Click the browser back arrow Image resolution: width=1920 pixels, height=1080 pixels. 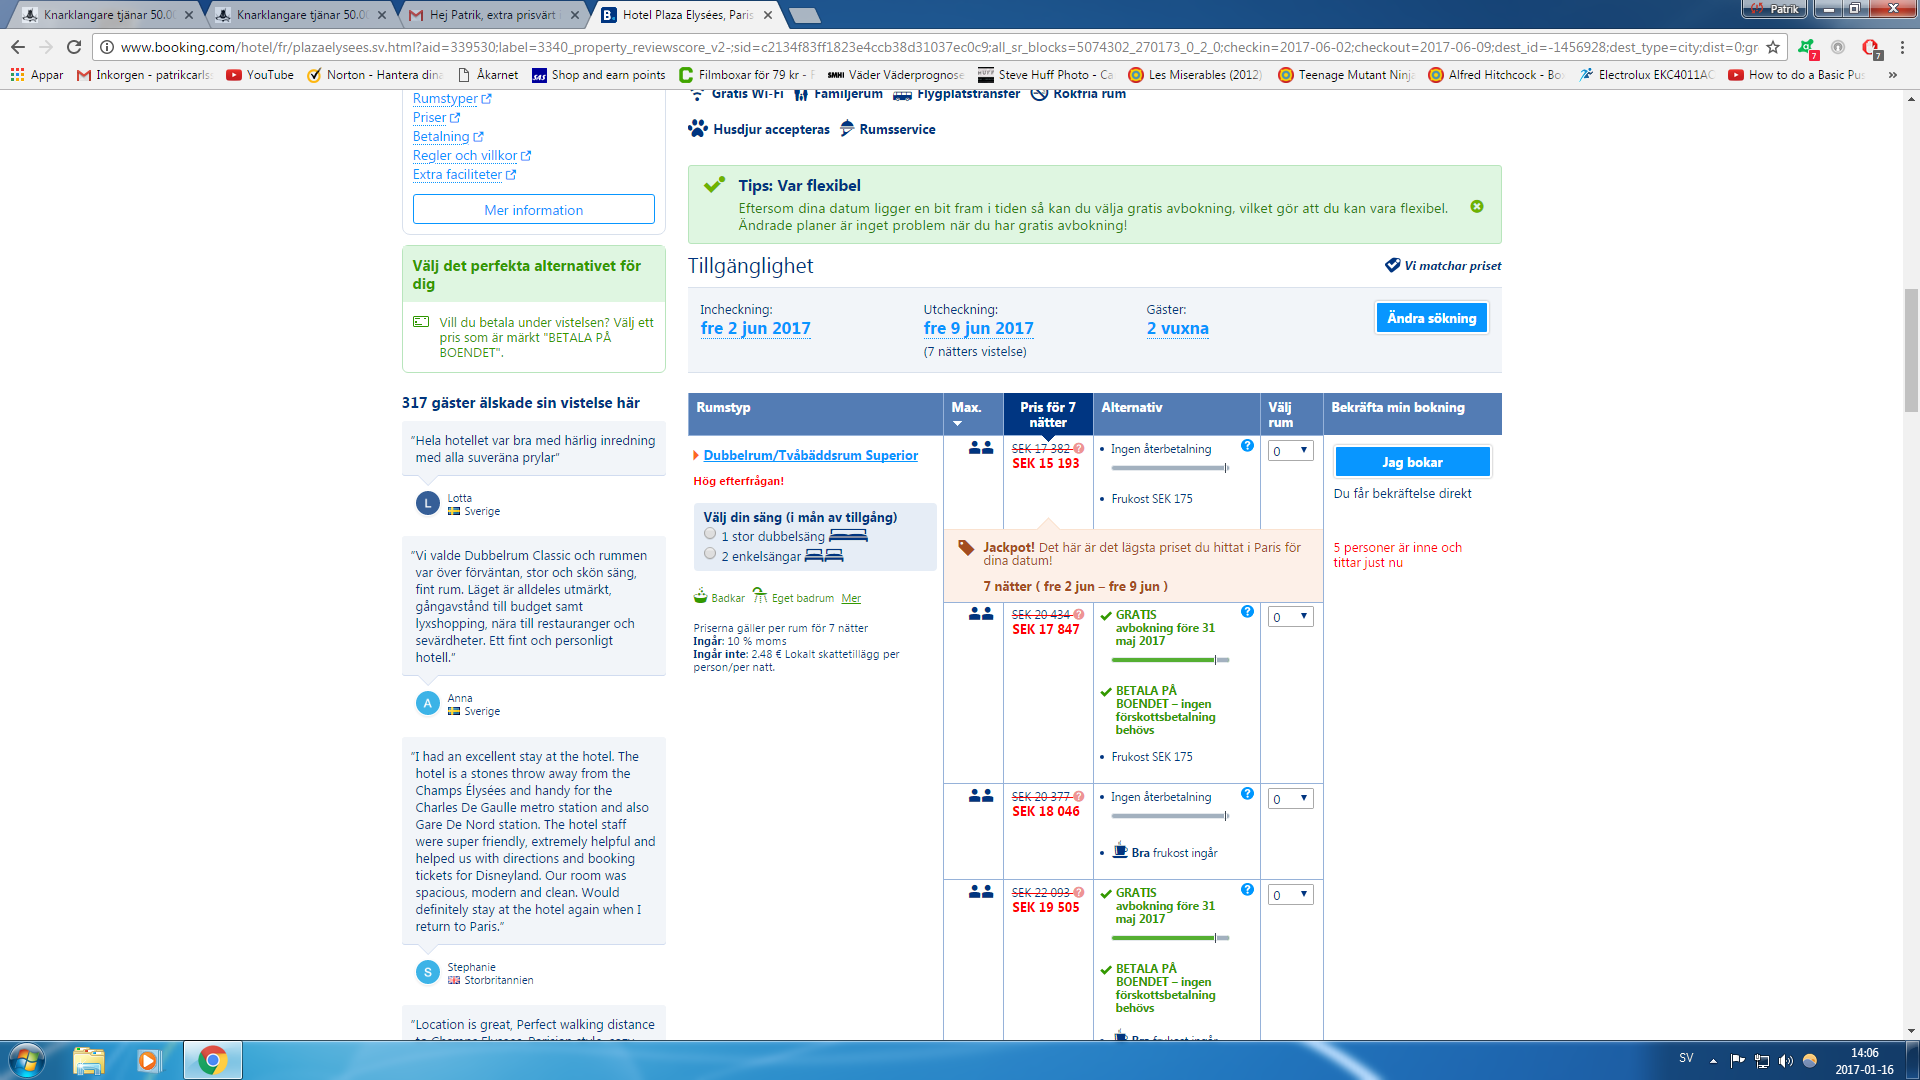(x=18, y=47)
